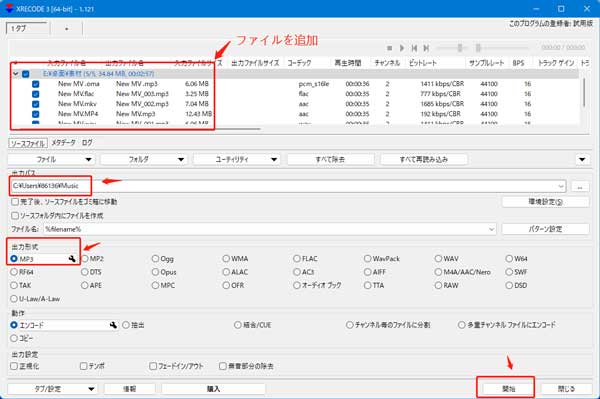Stop playback with the square stop icon
The height and width of the screenshot is (399, 600).
point(389,48)
